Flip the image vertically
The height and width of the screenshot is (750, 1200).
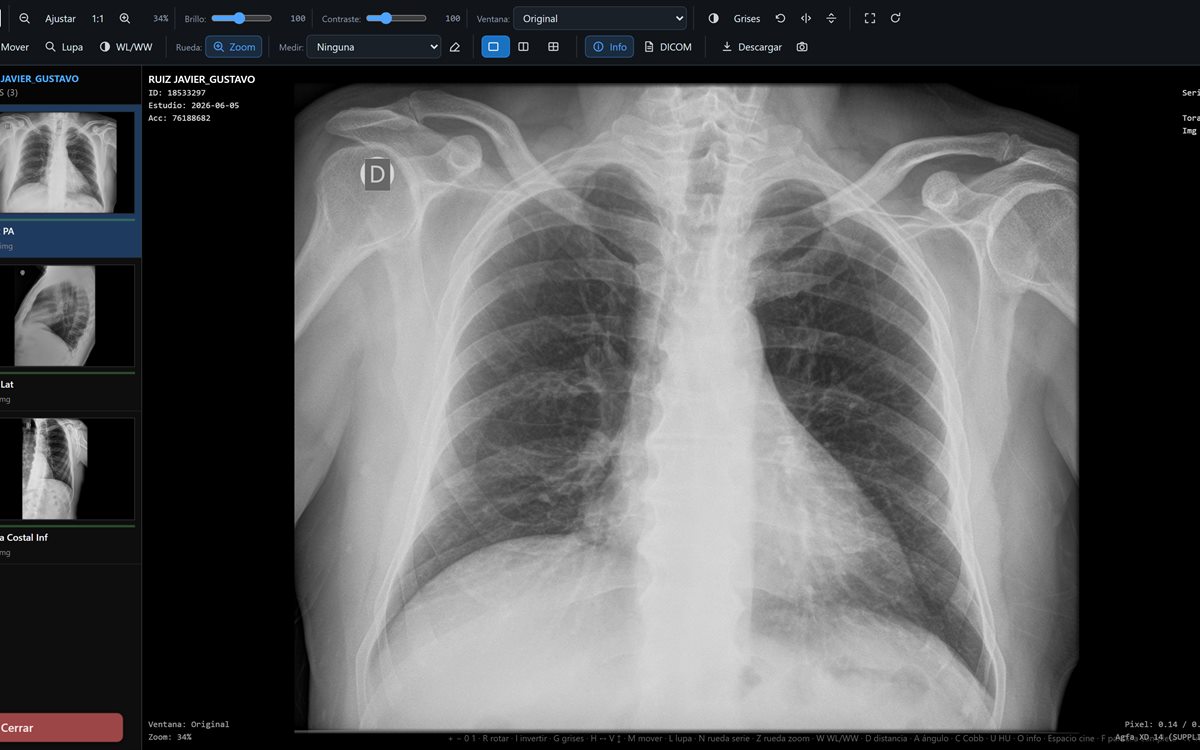831,18
